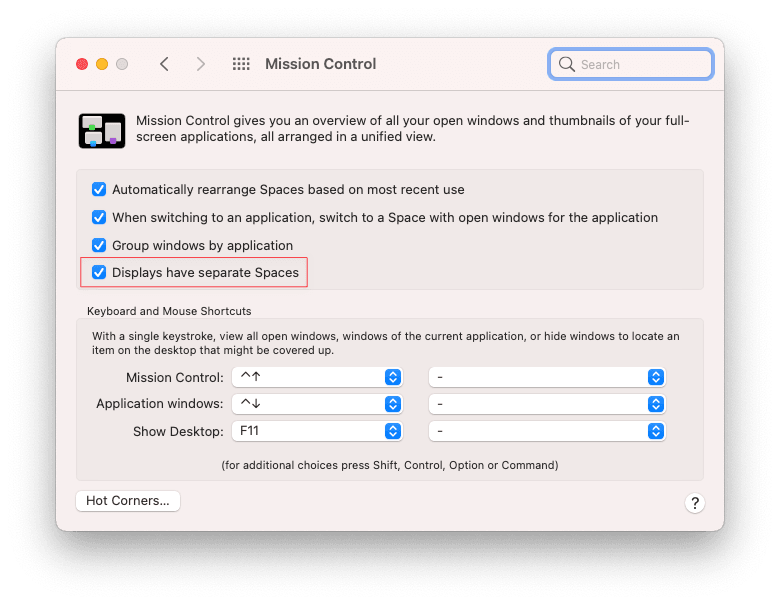Toggle Automatically rearrange Spaces checkbox
The width and height of the screenshot is (780, 605).
(x=99, y=190)
